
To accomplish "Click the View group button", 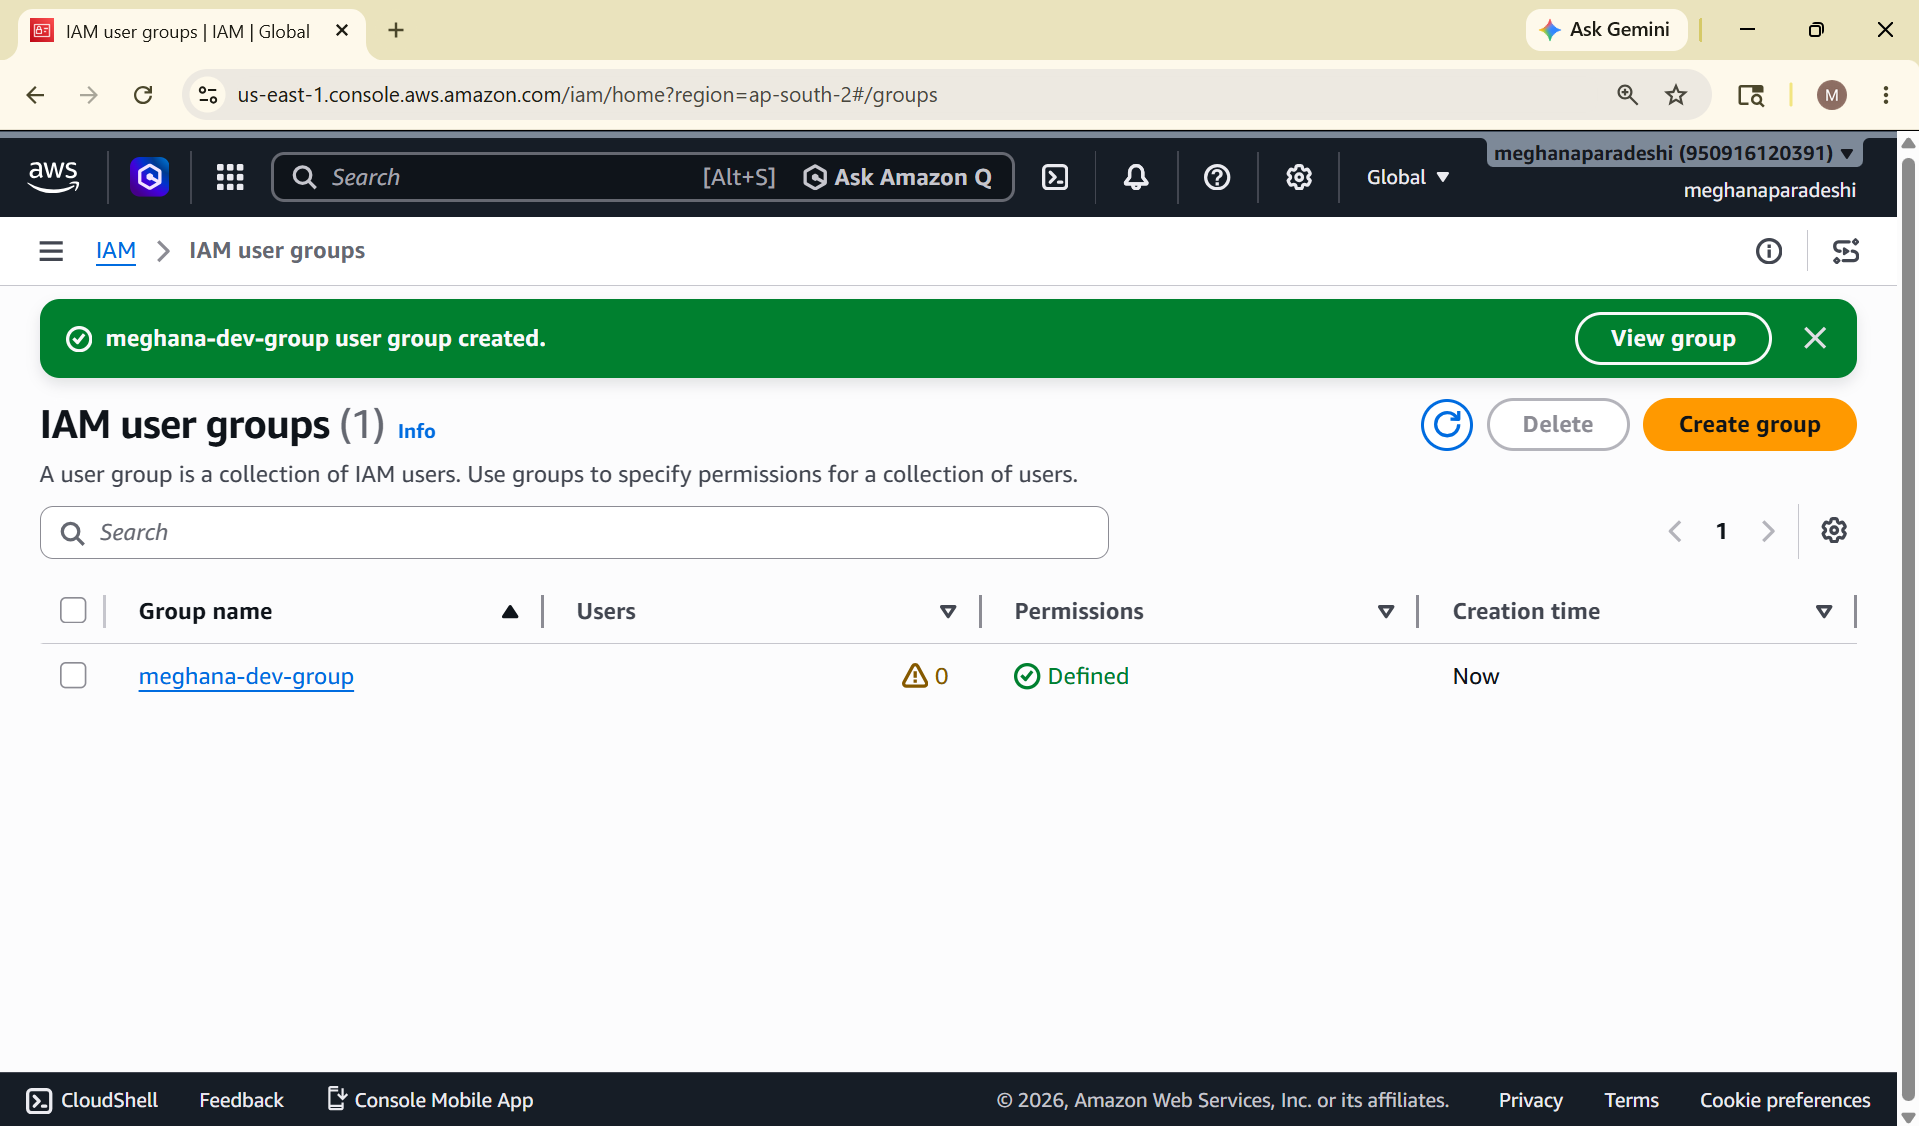I will [x=1673, y=338].
